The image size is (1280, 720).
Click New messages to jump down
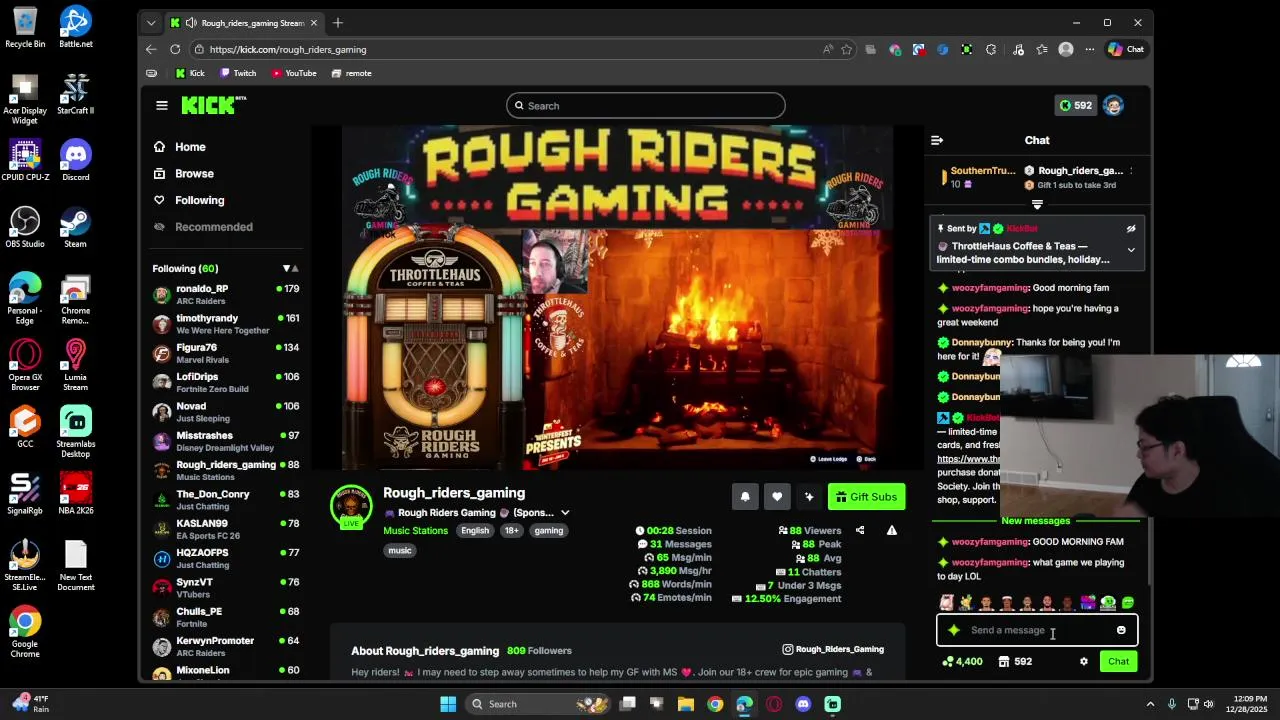click(x=1036, y=521)
